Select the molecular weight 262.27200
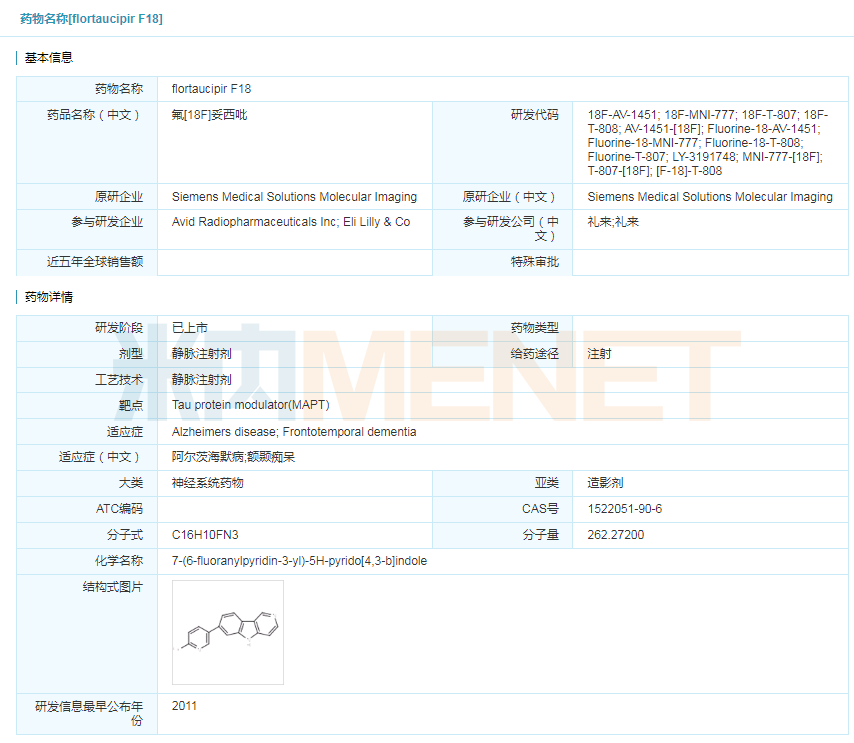This screenshot has width=854, height=743. [x=615, y=535]
